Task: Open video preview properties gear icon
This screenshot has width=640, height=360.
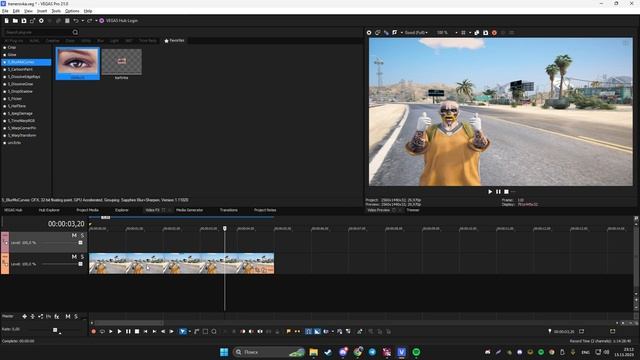Action: [369, 33]
